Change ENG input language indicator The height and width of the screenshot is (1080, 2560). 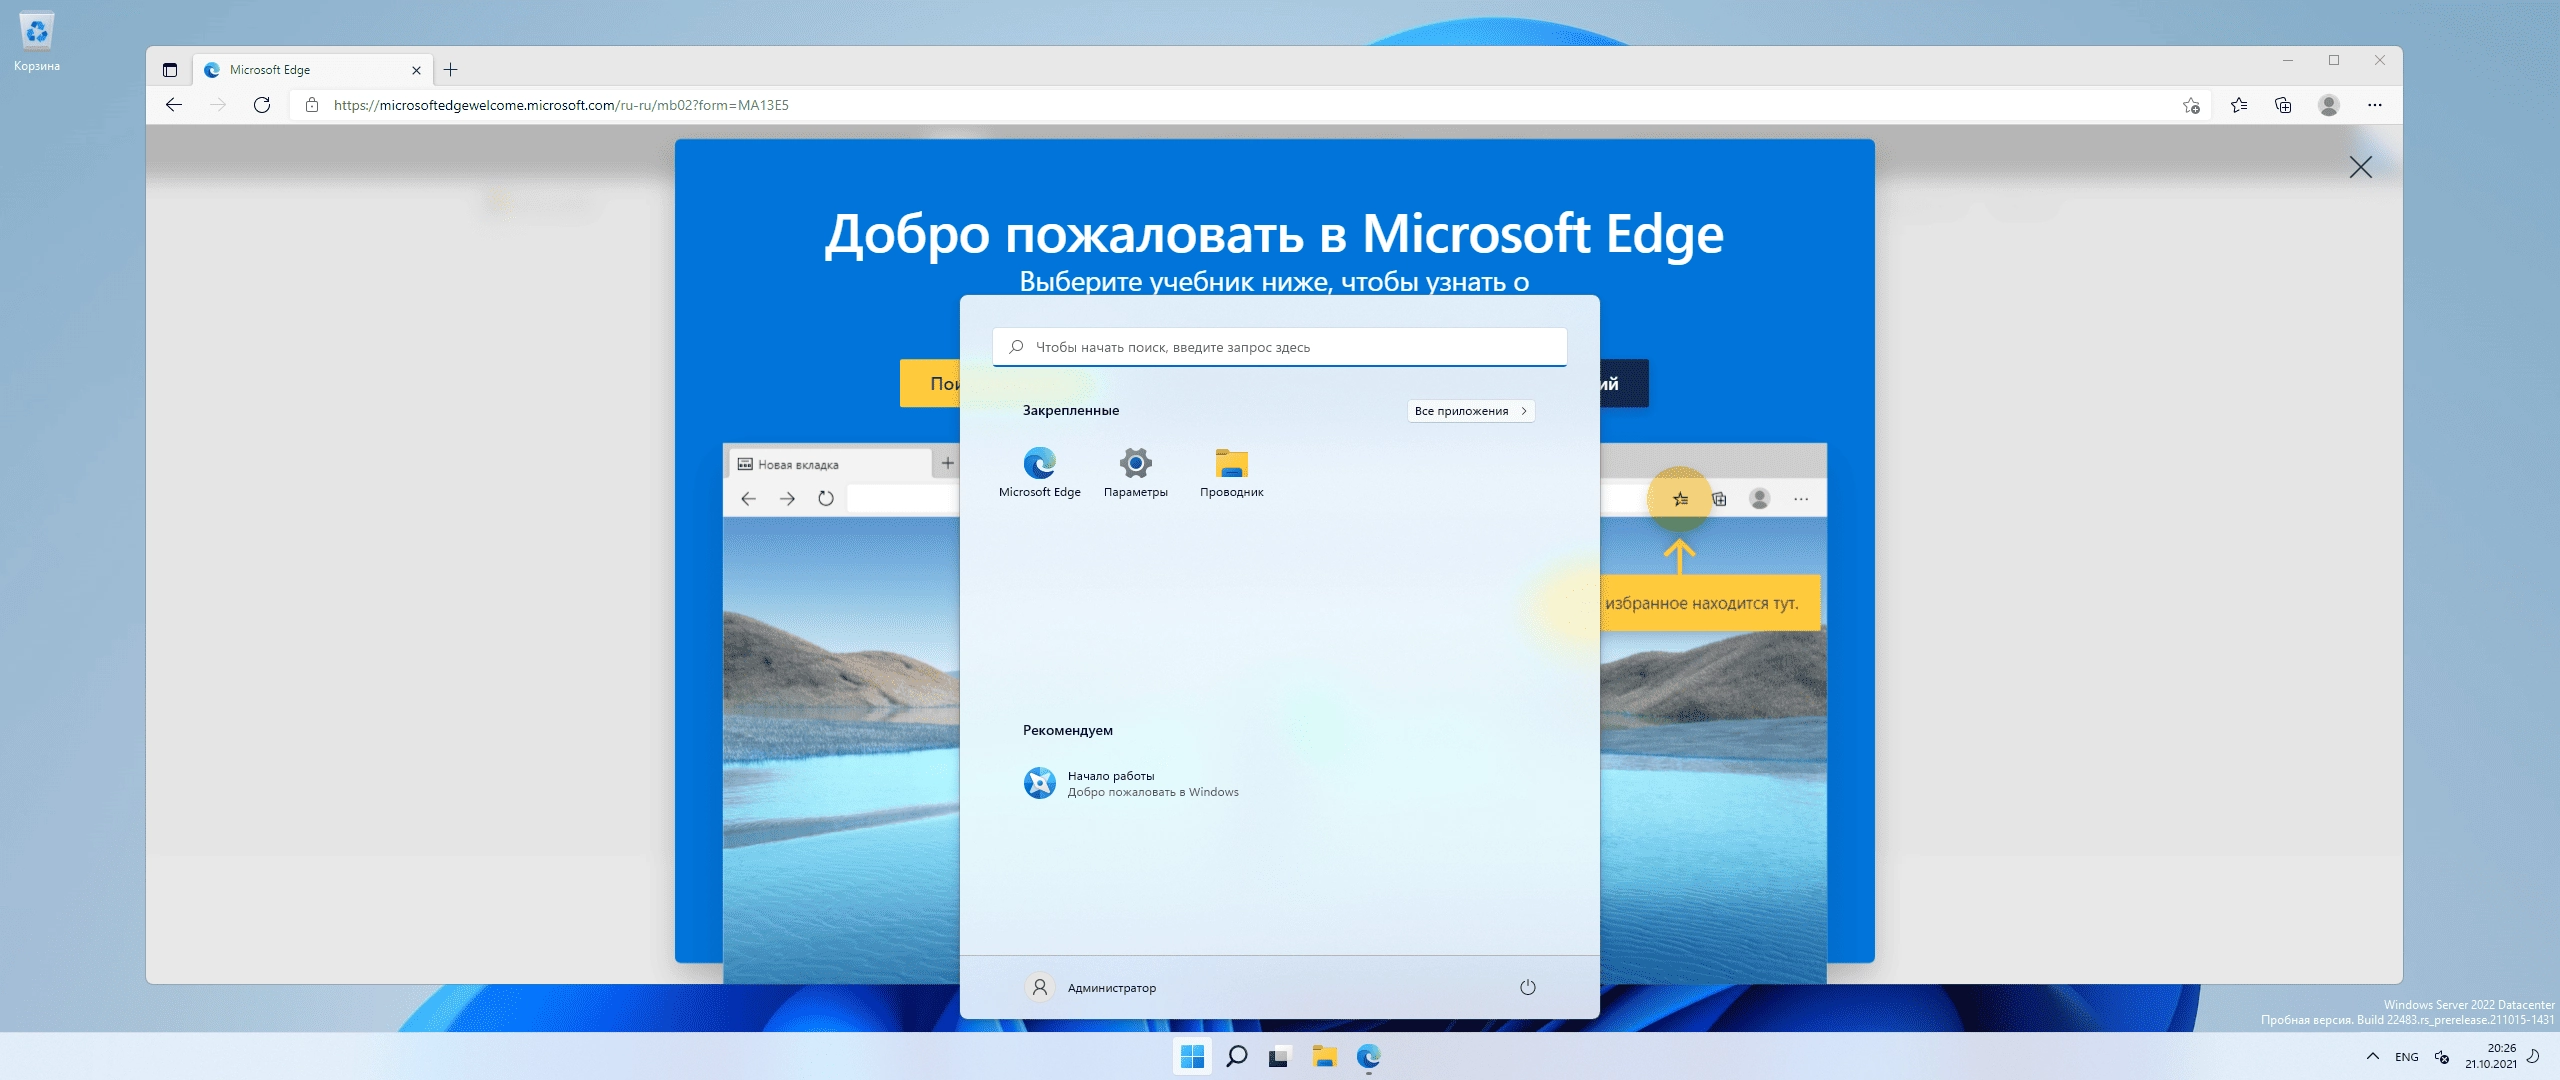click(2406, 1056)
